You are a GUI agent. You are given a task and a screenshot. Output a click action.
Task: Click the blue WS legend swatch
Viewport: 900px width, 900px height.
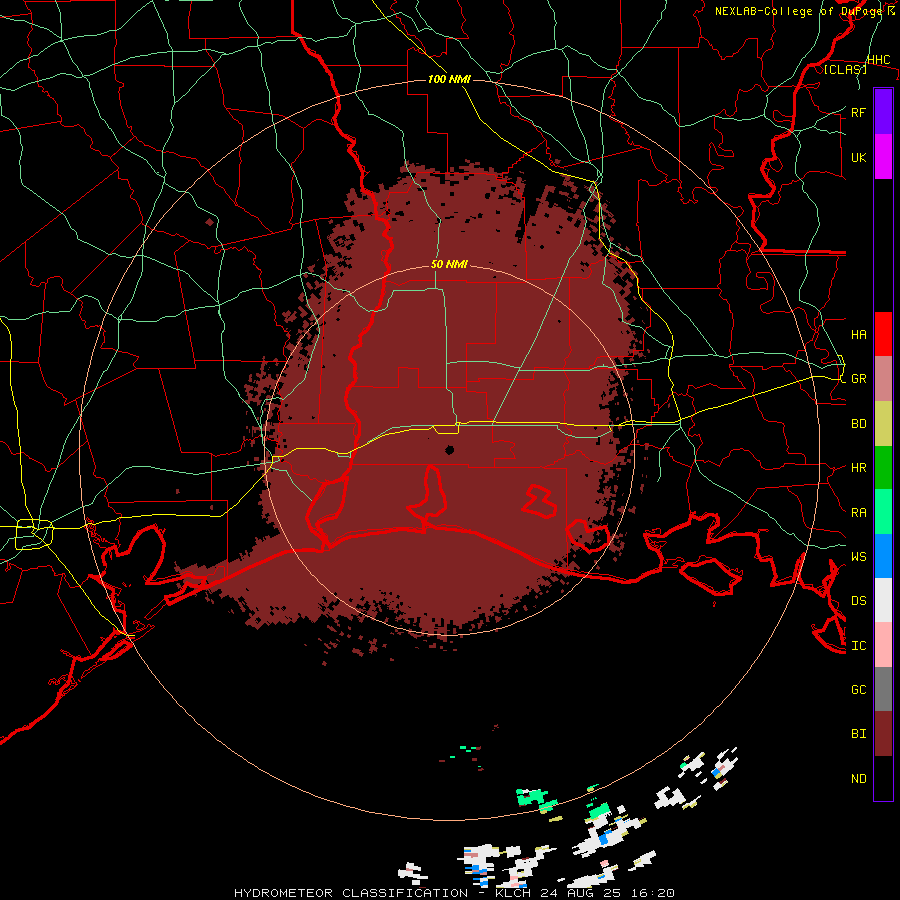883,556
